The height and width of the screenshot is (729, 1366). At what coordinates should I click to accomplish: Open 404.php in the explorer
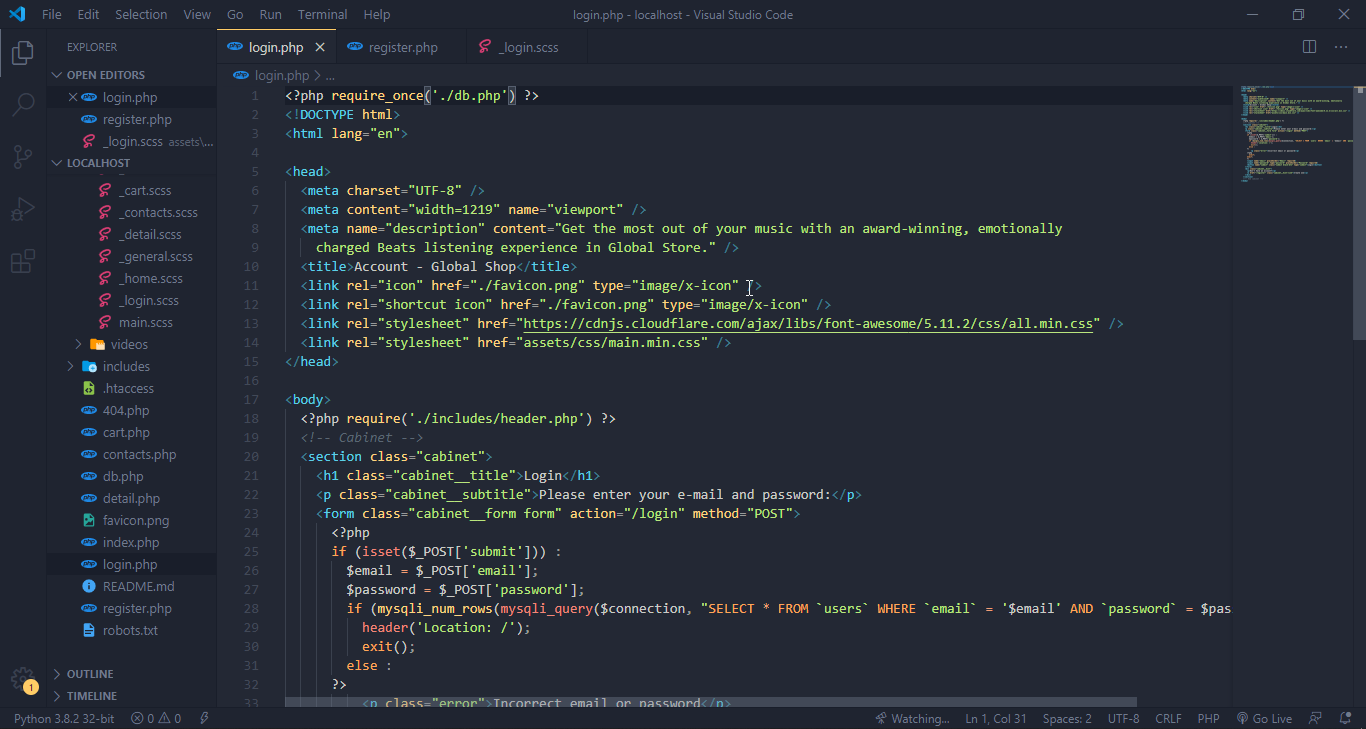(x=131, y=410)
